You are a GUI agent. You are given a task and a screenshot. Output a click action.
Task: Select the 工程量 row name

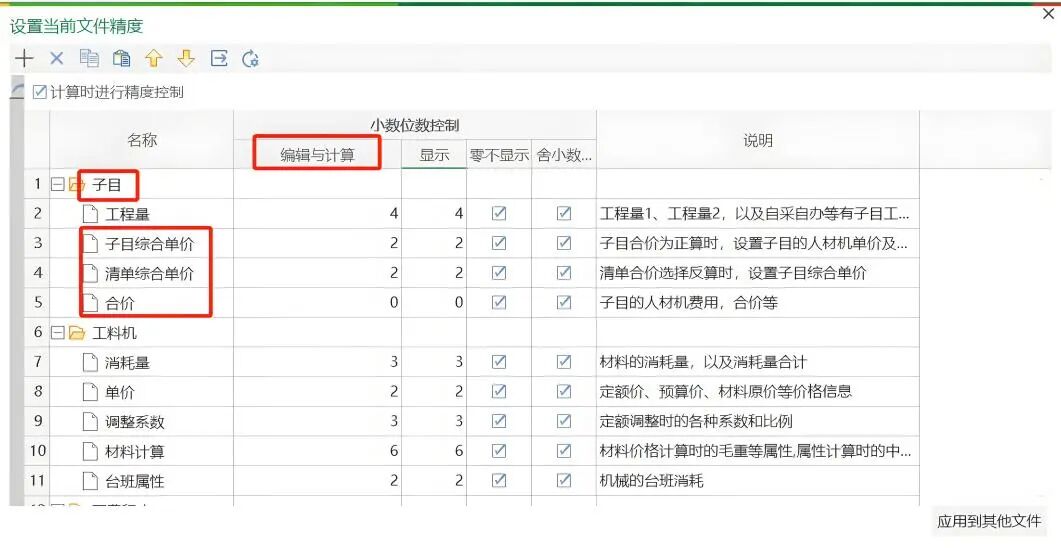coord(127,214)
